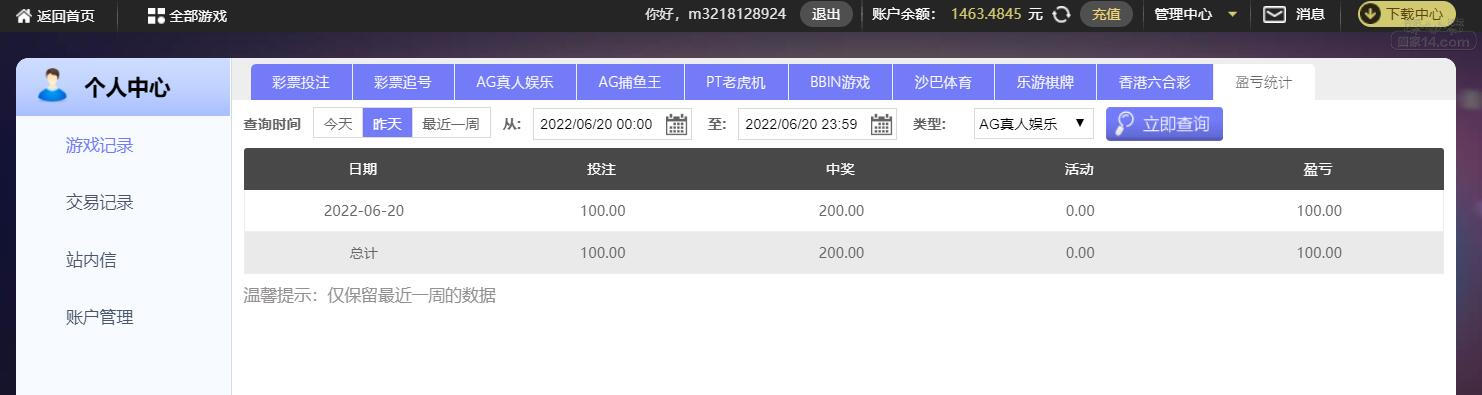The height and width of the screenshot is (395, 1482).
Task: Switch to the PT老虎机 tab
Action: [736, 82]
